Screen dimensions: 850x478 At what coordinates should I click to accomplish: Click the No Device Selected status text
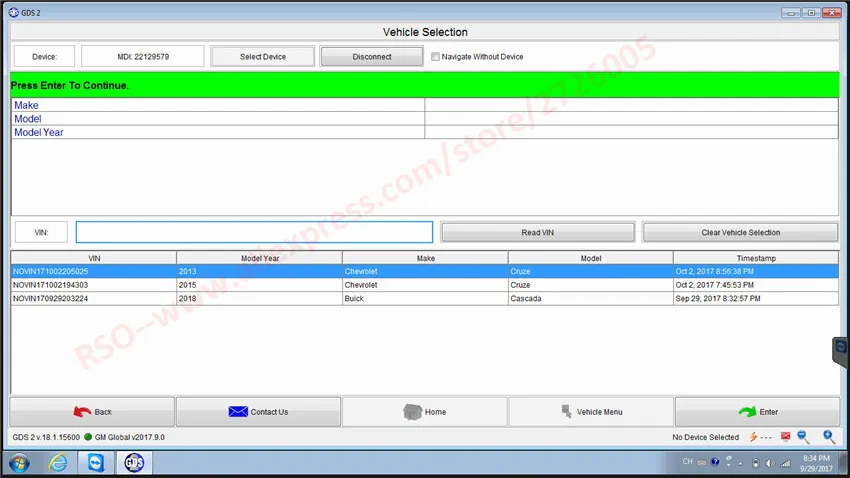(x=705, y=437)
